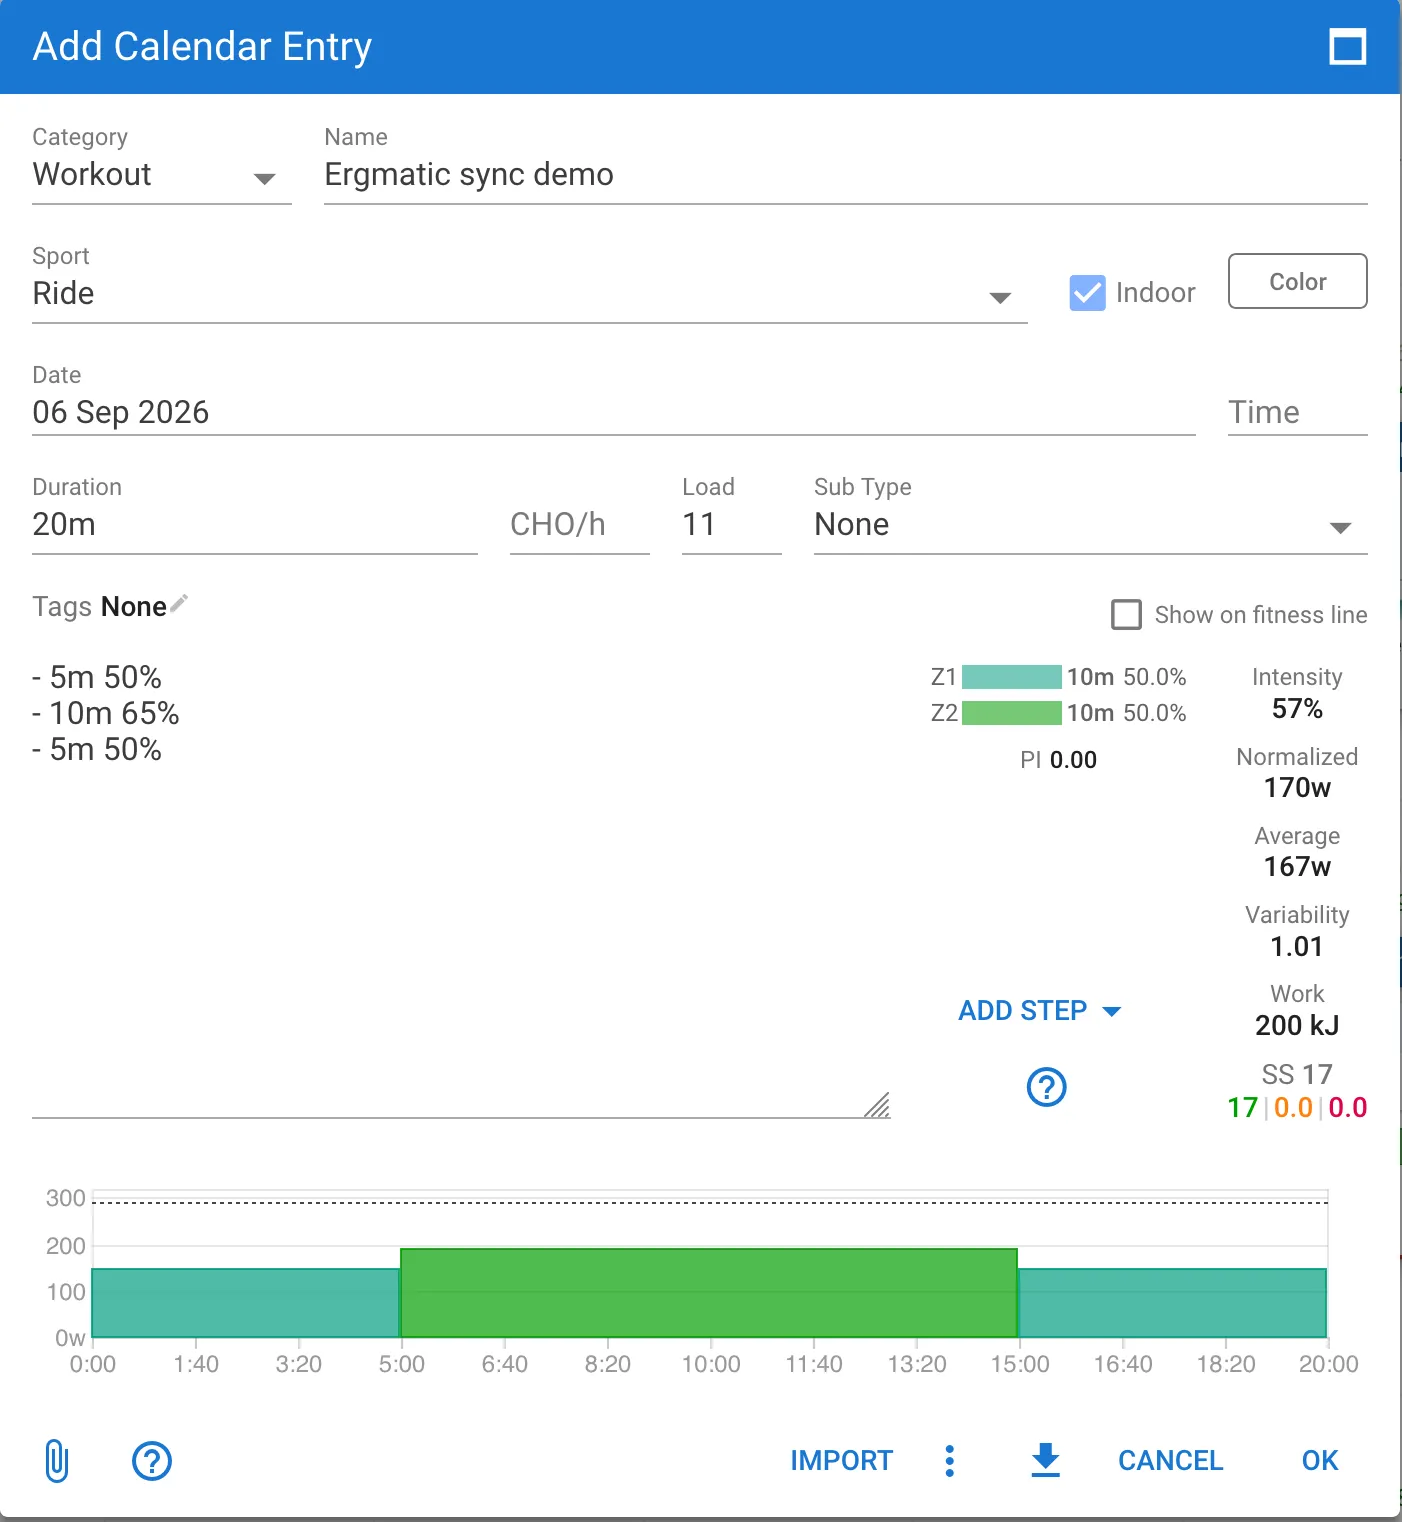Click the first teal 50% chart block
The image size is (1402, 1522).
tap(246, 1303)
